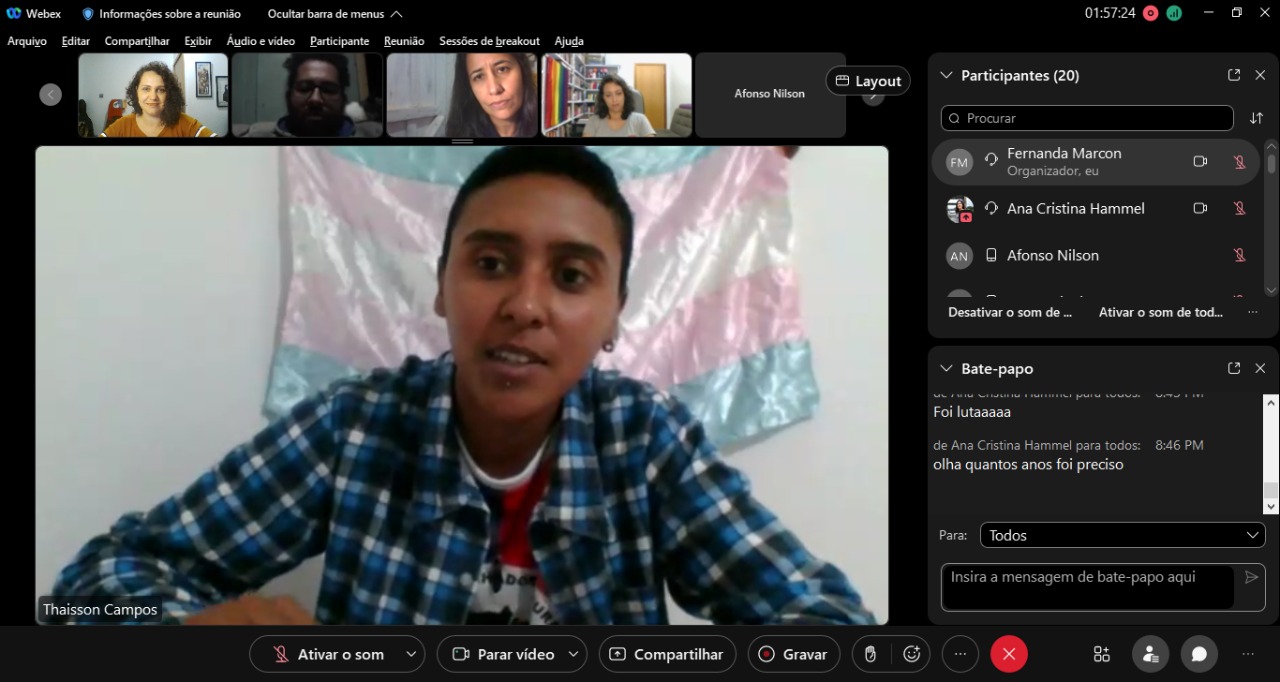Click Afonso Nilson's phone device icon

pos(991,255)
